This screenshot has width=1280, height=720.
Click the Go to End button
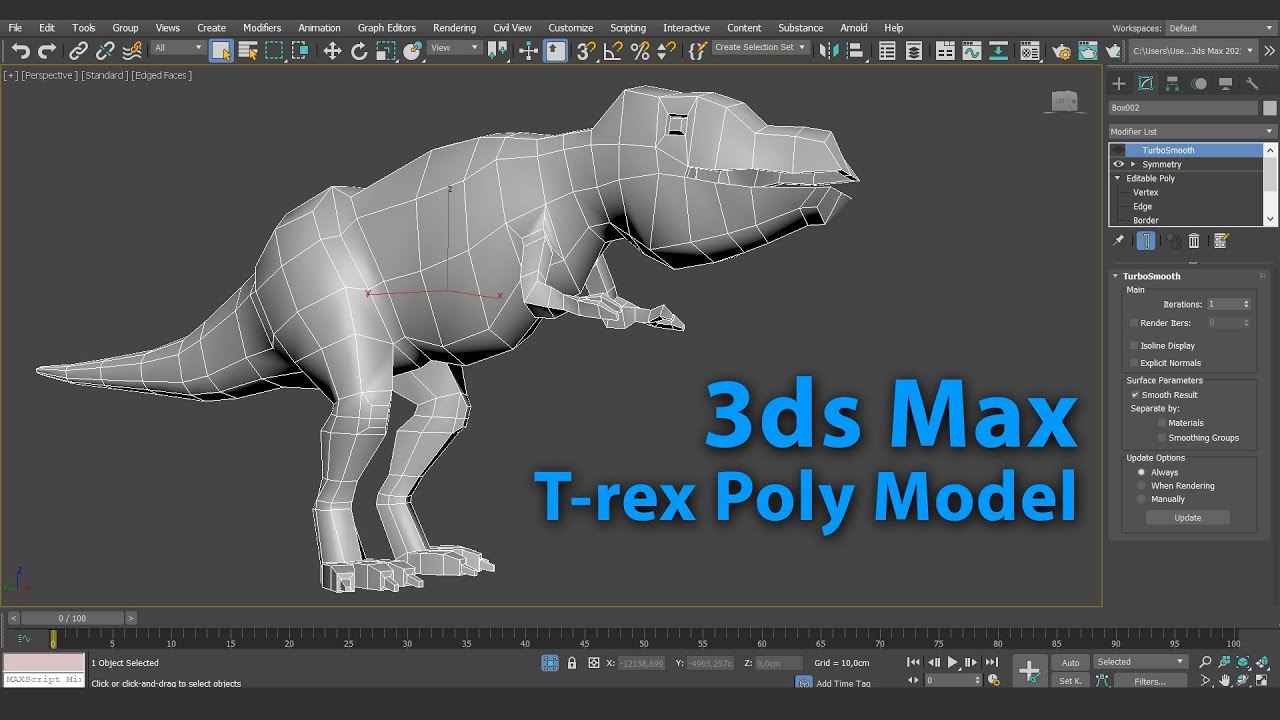click(x=991, y=662)
